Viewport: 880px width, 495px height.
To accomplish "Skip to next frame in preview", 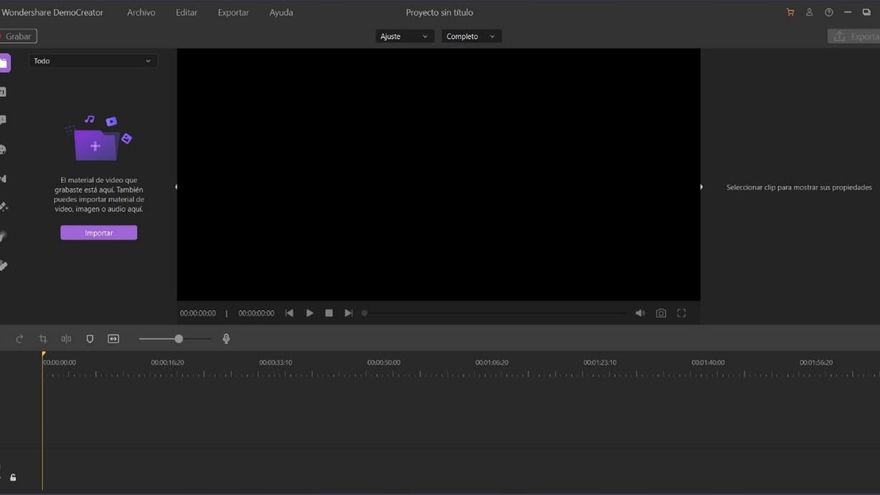I will (x=349, y=313).
